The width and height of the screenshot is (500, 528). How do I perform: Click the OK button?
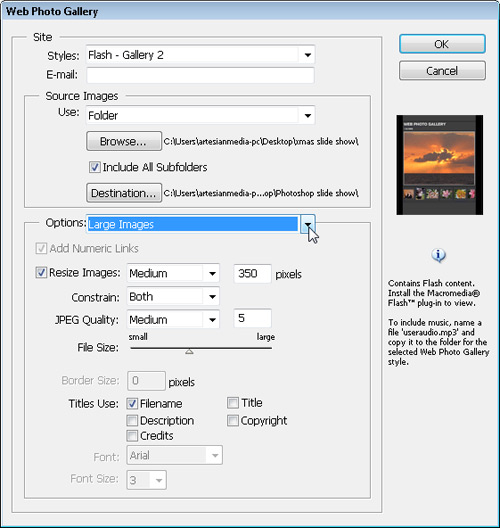pos(442,44)
